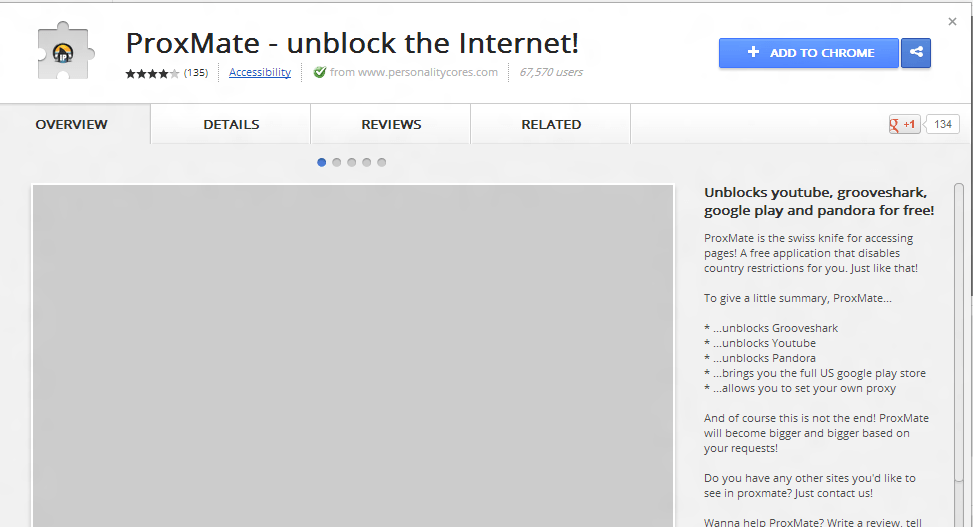Click the green verified checkmark icon
This screenshot has height=527, width=973.
(x=320, y=72)
